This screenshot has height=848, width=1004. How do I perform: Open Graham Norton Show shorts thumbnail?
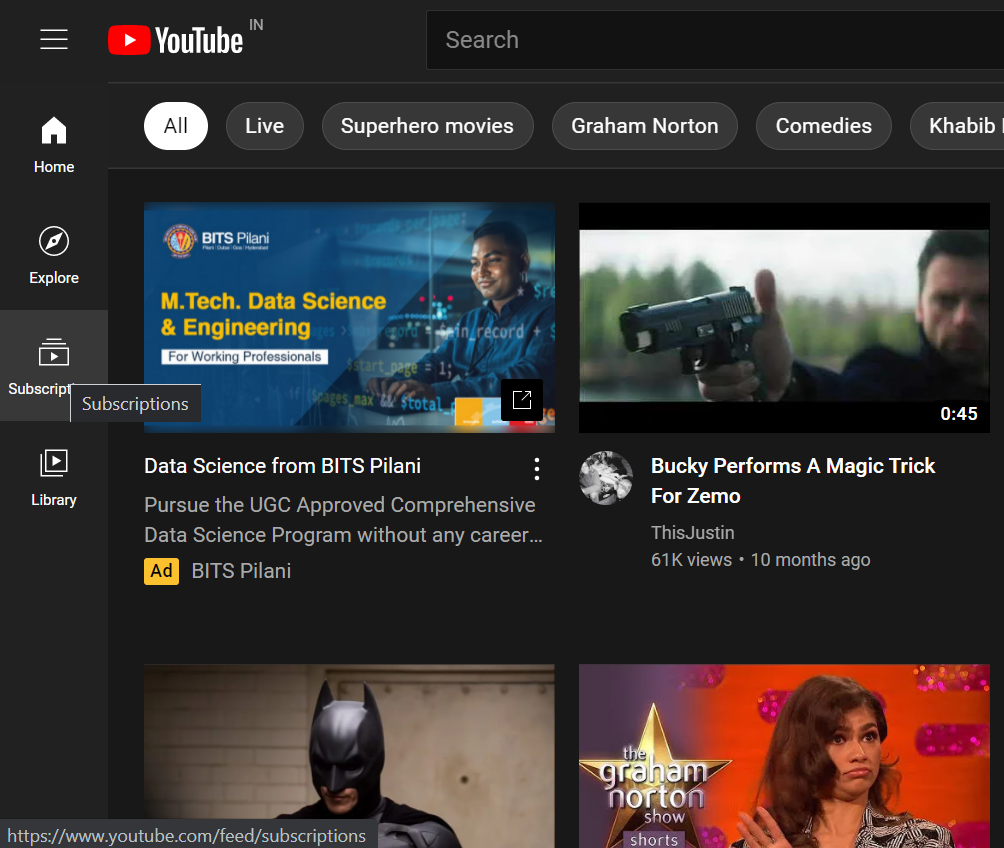pyautogui.click(x=784, y=756)
